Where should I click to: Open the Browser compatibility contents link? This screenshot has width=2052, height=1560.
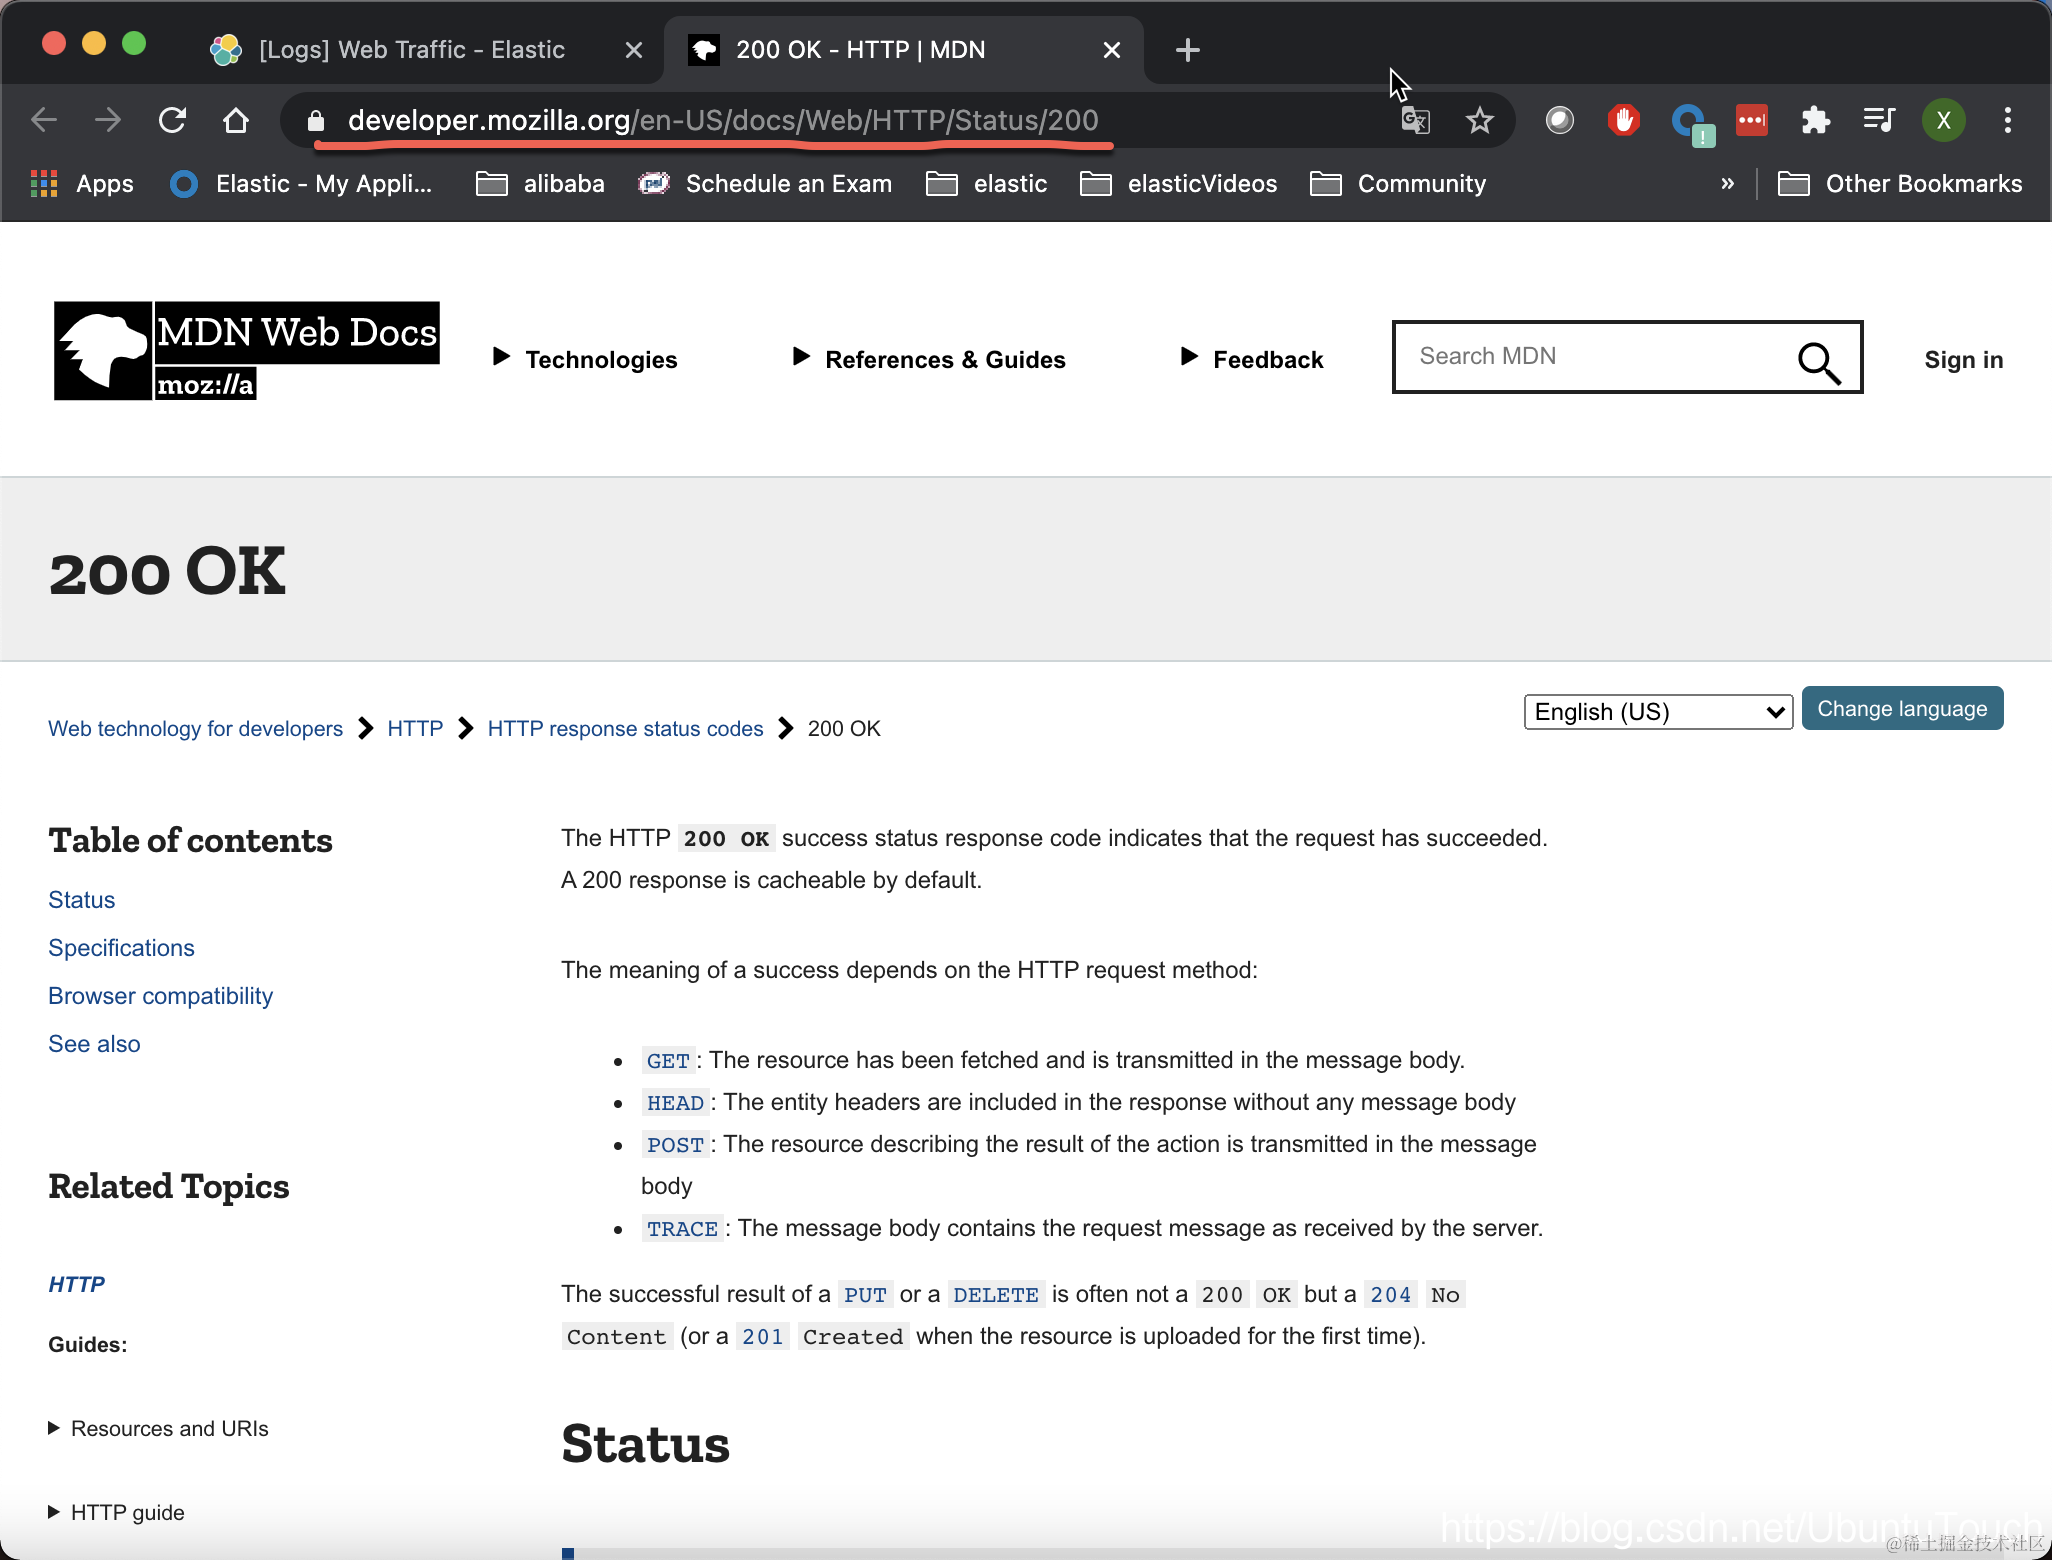pos(160,996)
